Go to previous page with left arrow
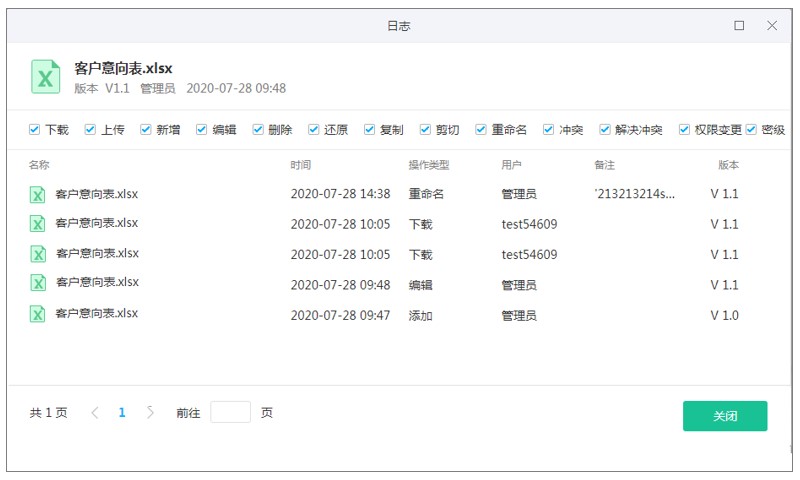Viewport: 800px width, 480px height. pyautogui.click(x=95, y=412)
